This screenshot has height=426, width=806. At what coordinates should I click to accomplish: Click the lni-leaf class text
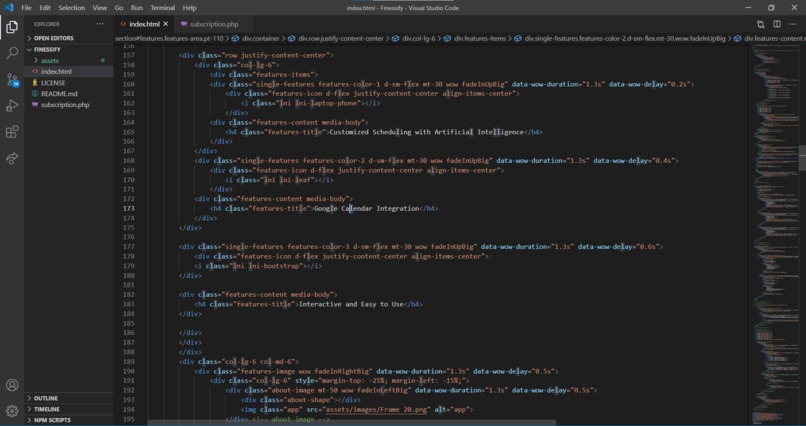pyautogui.click(x=297, y=180)
